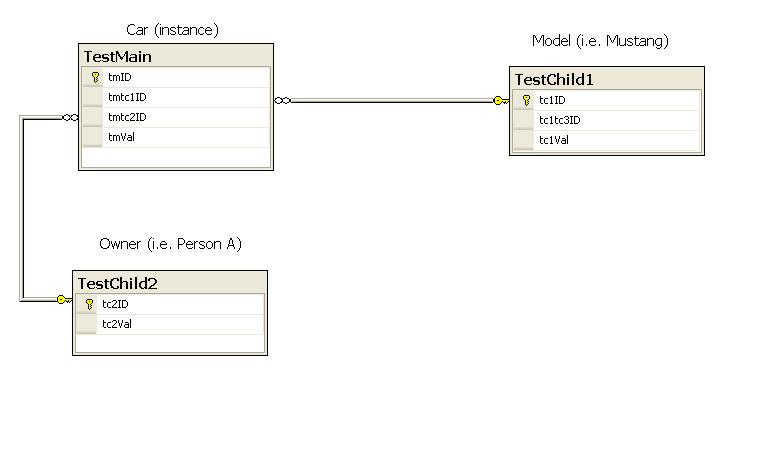Select the TestChild2 table header
Screen dimensions: 770x455
point(169,283)
